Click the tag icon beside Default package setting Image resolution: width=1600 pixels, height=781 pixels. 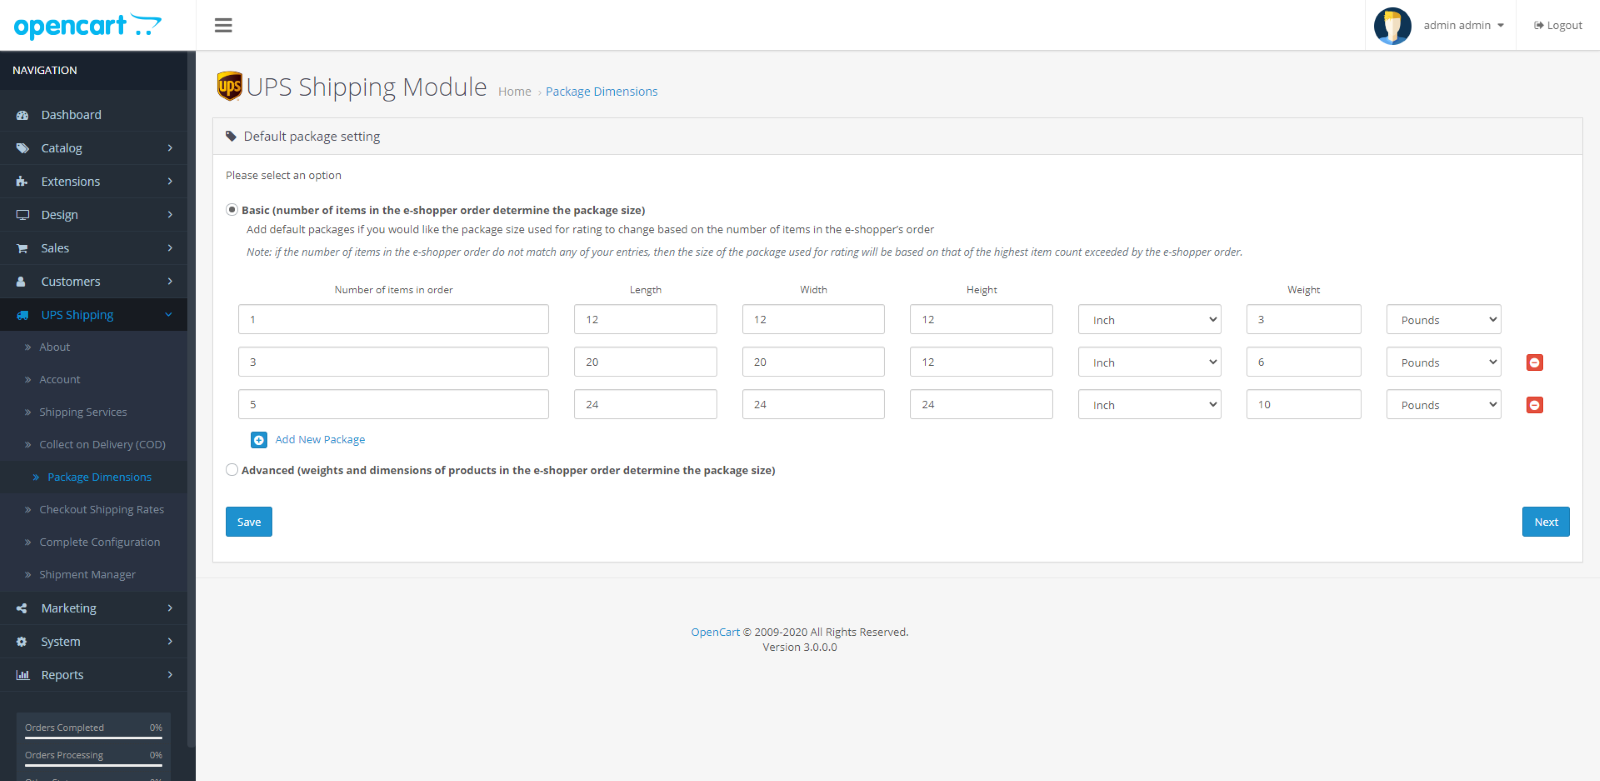[x=231, y=136]
